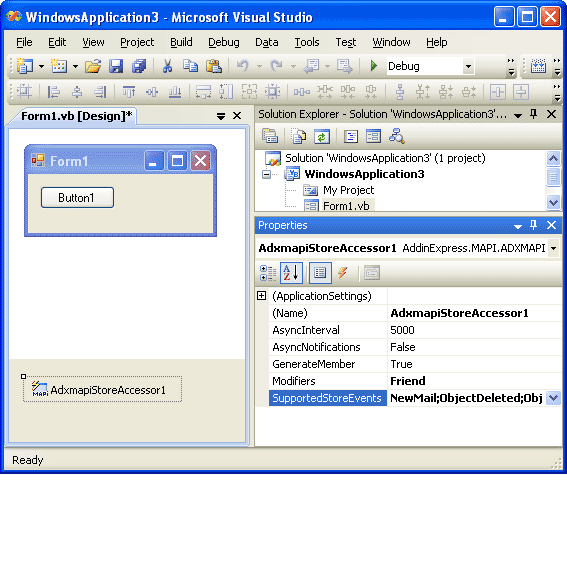Image resolution: width=567 pixels, height=567 pixels.
Task: Collapse the WindowsApplication3 project node
Action: click(x=267, y=175)
